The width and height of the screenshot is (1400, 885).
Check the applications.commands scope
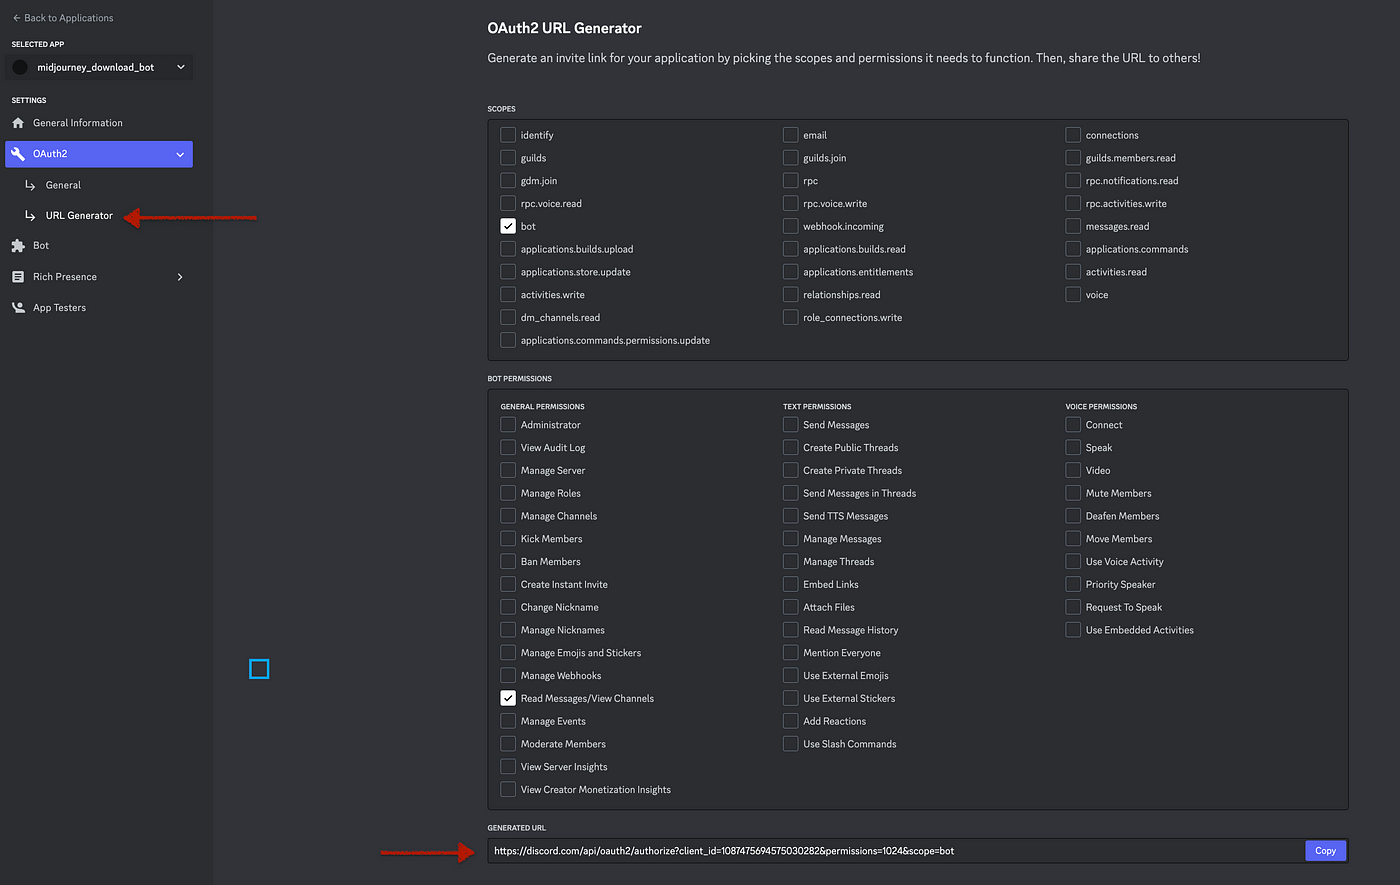(1073, 249)
